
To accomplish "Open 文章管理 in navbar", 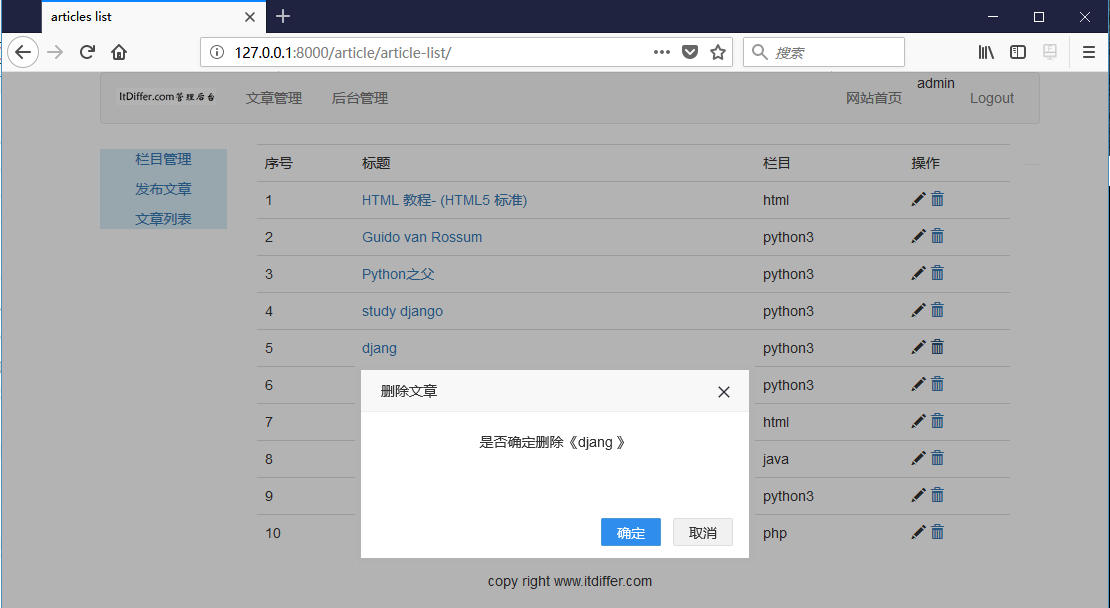I will [x=274, y=98].
